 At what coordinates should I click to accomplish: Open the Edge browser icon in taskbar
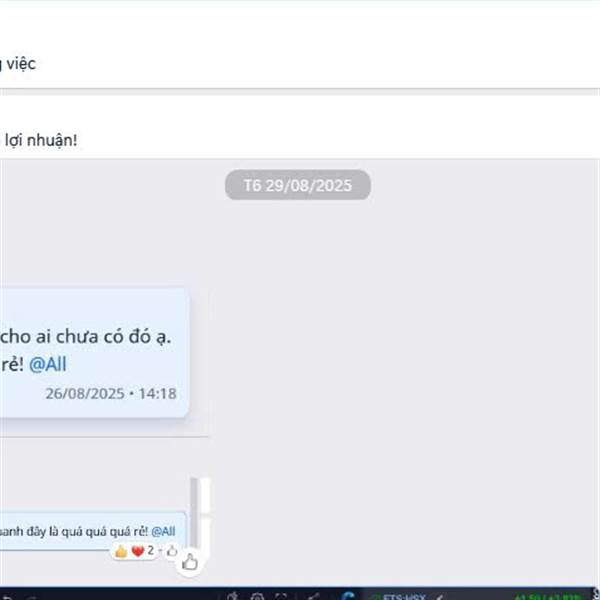pyautogui.click(x=349, y=596)
